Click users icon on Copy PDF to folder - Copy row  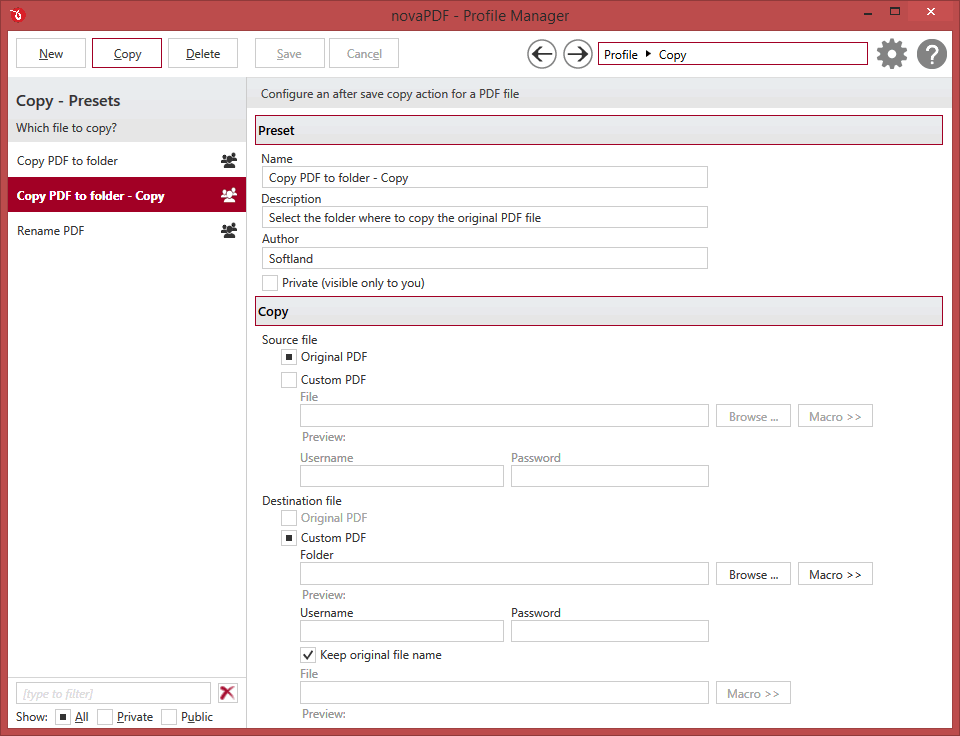click(229, 195)
